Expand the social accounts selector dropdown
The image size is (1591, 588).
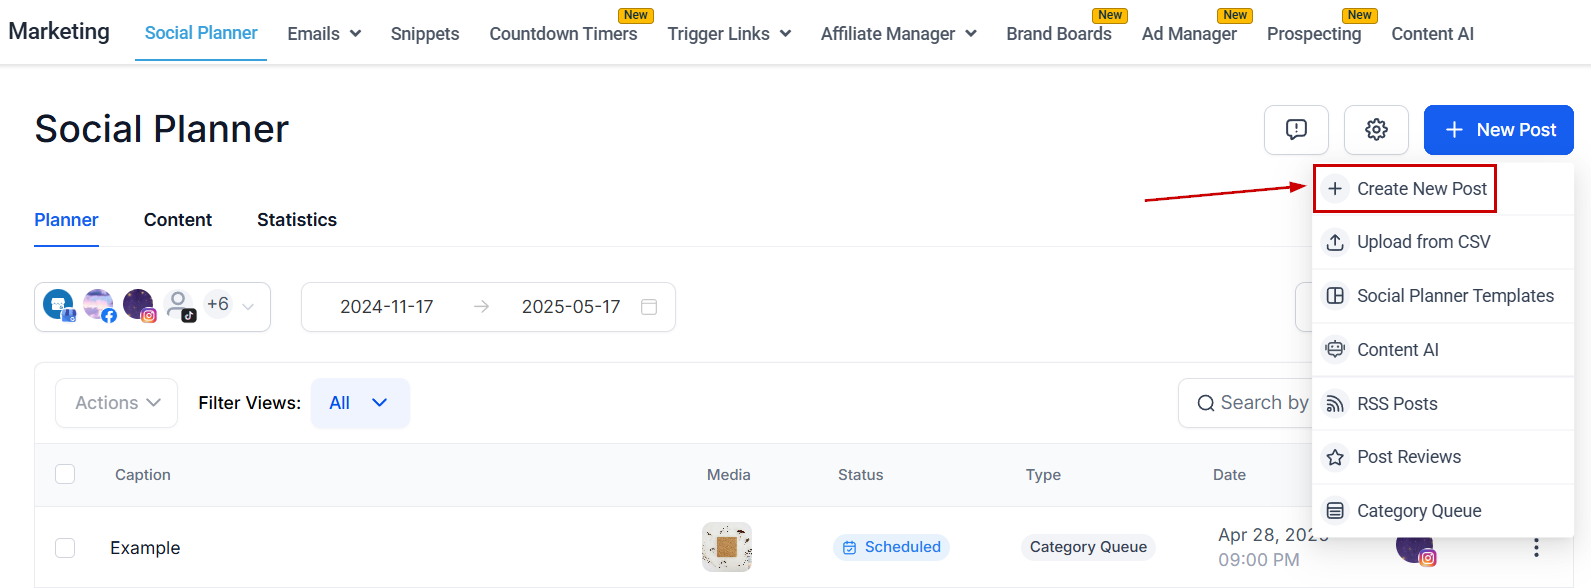click(x=248, y=307)
